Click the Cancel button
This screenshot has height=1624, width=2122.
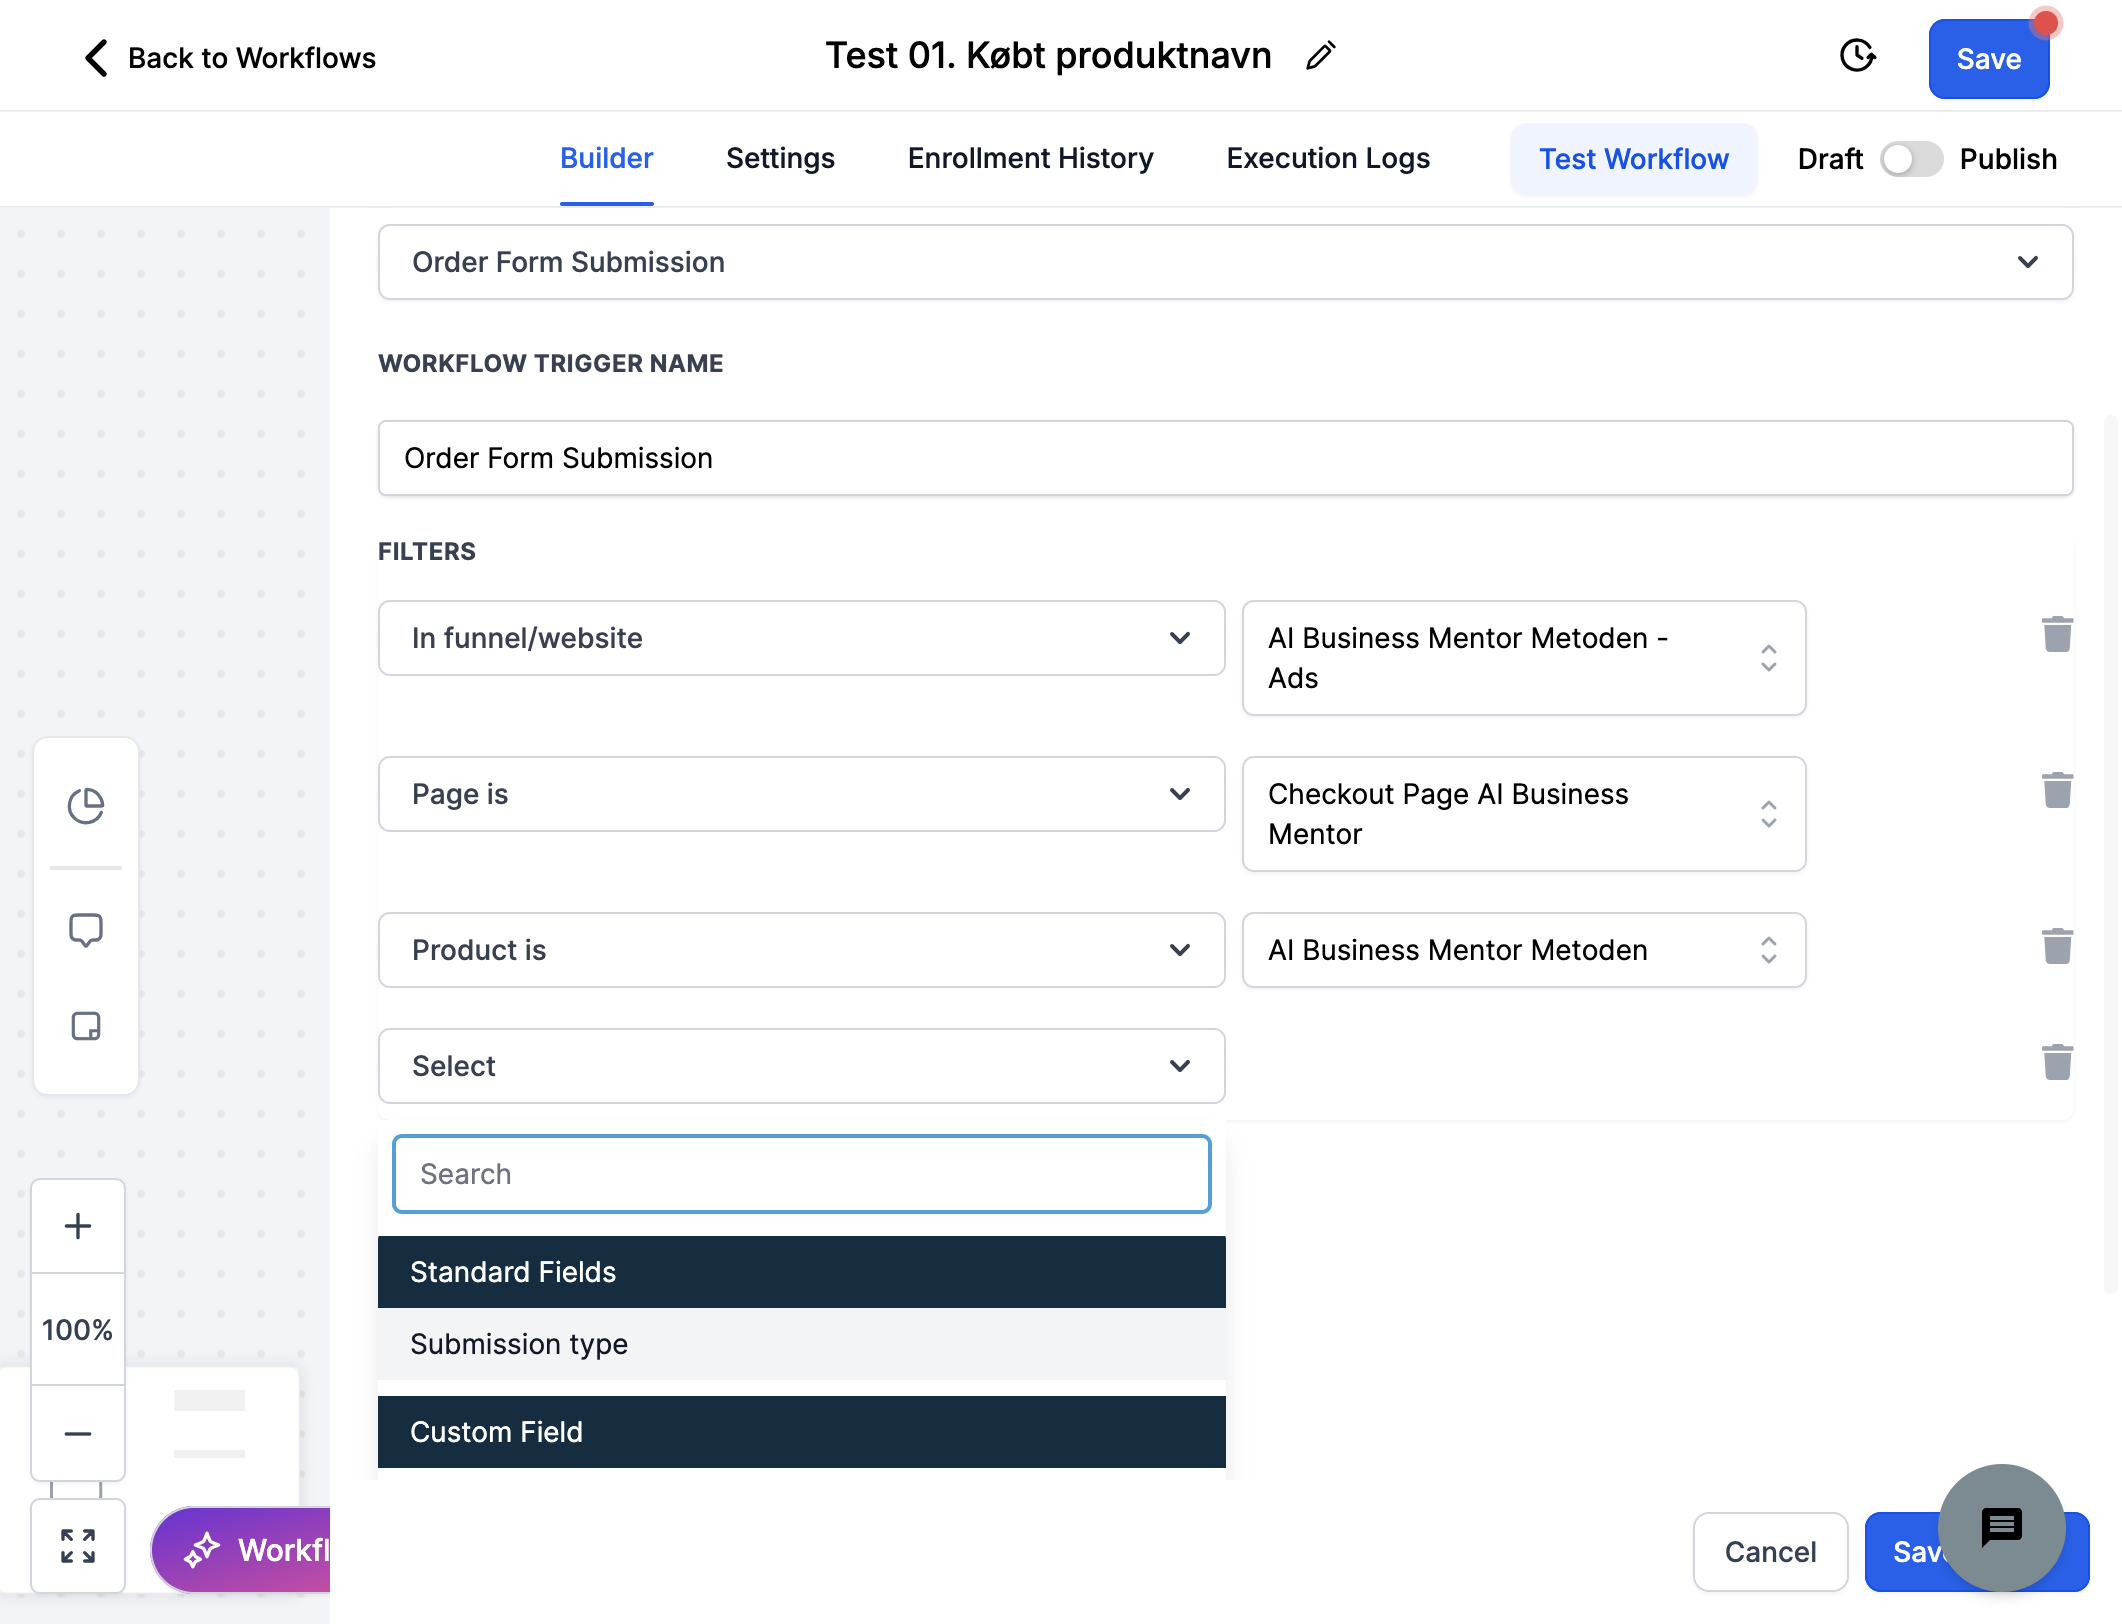pos(1770,1552)
